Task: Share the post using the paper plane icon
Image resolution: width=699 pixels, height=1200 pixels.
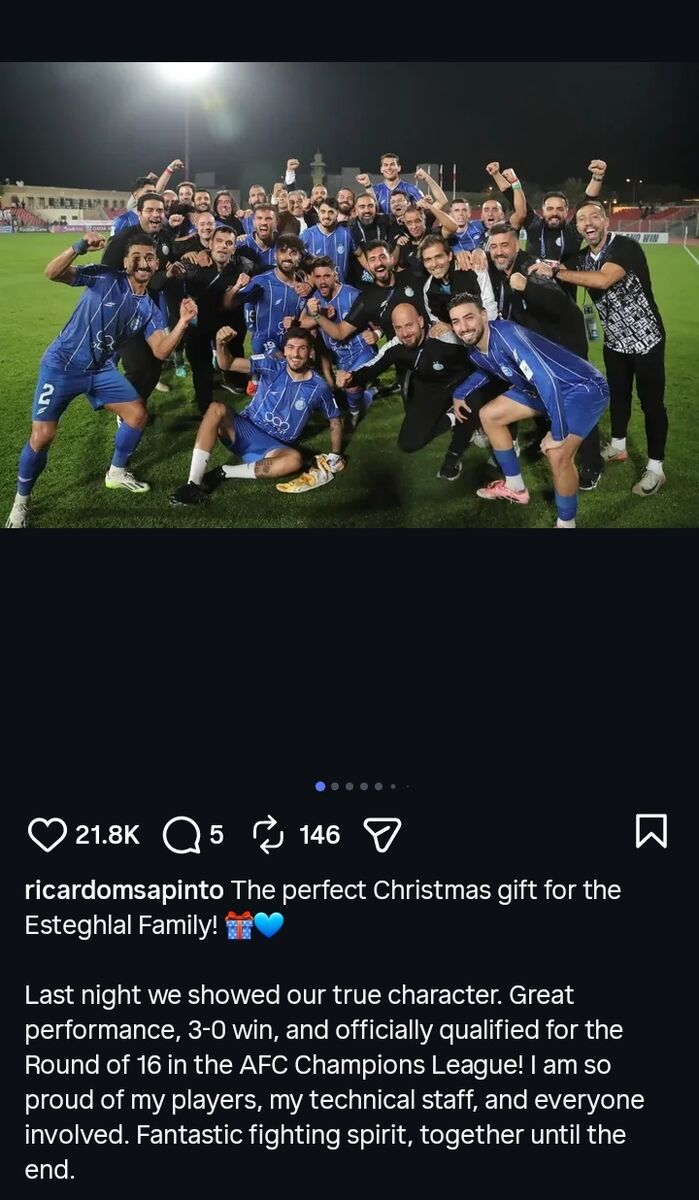Action: point(381,834)
